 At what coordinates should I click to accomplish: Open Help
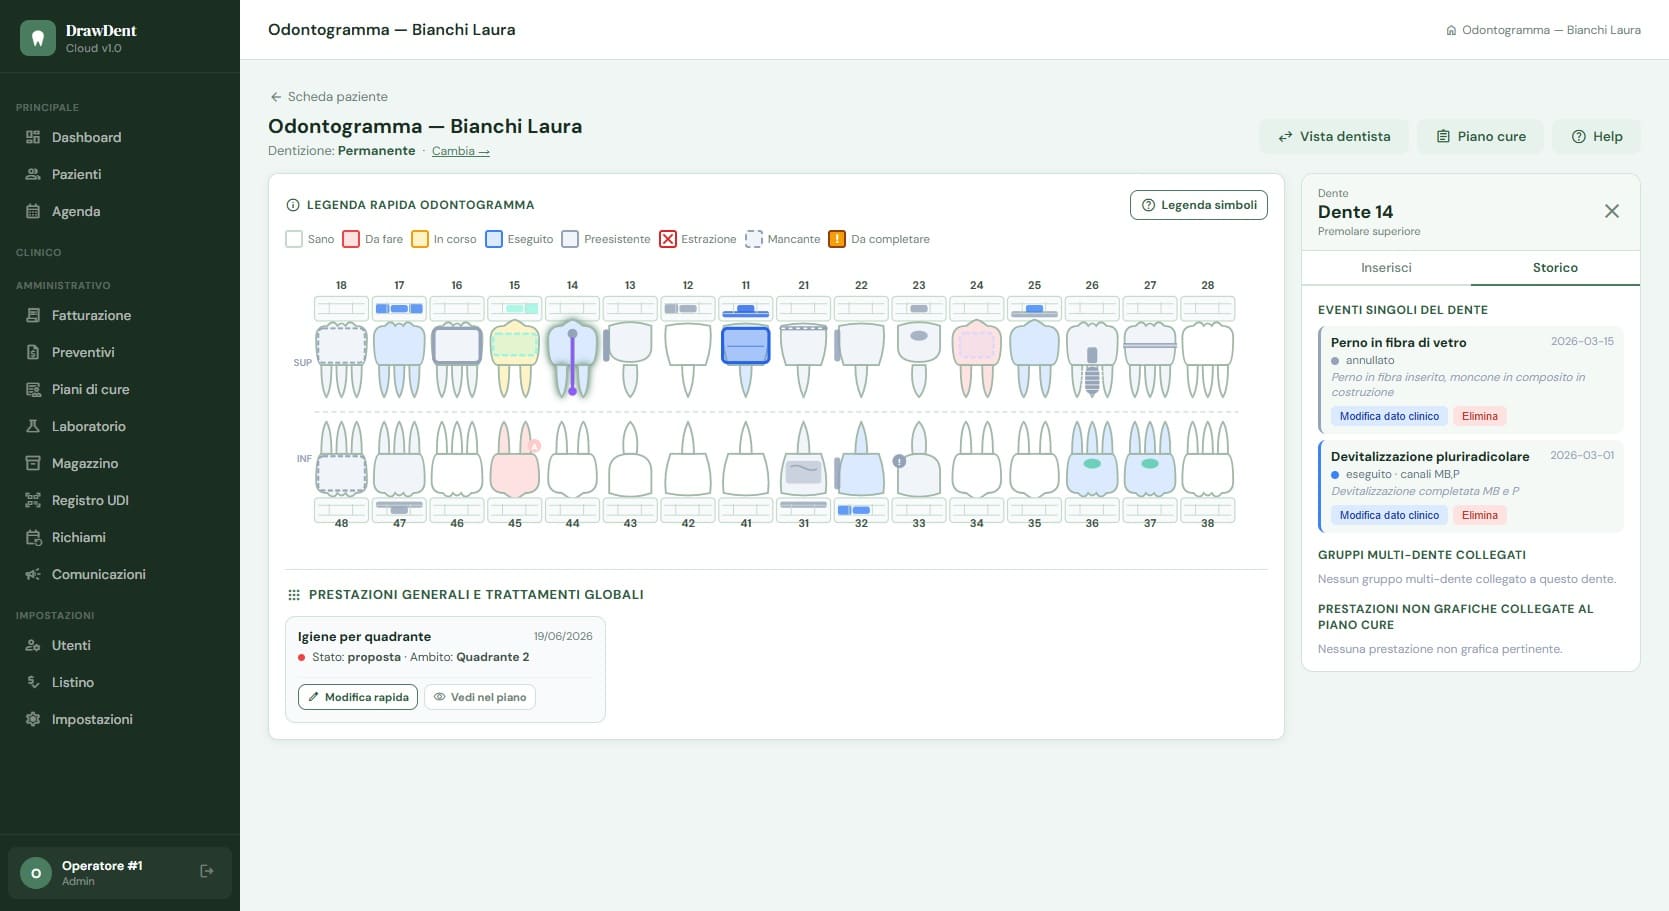[x=1596, y=137]
